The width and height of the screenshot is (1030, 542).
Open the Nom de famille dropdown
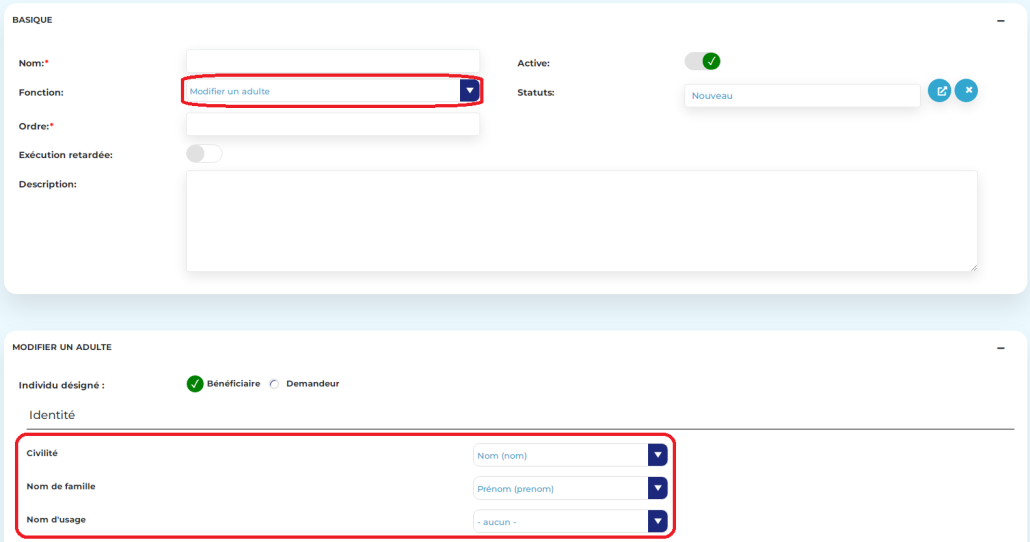(656, 488)
